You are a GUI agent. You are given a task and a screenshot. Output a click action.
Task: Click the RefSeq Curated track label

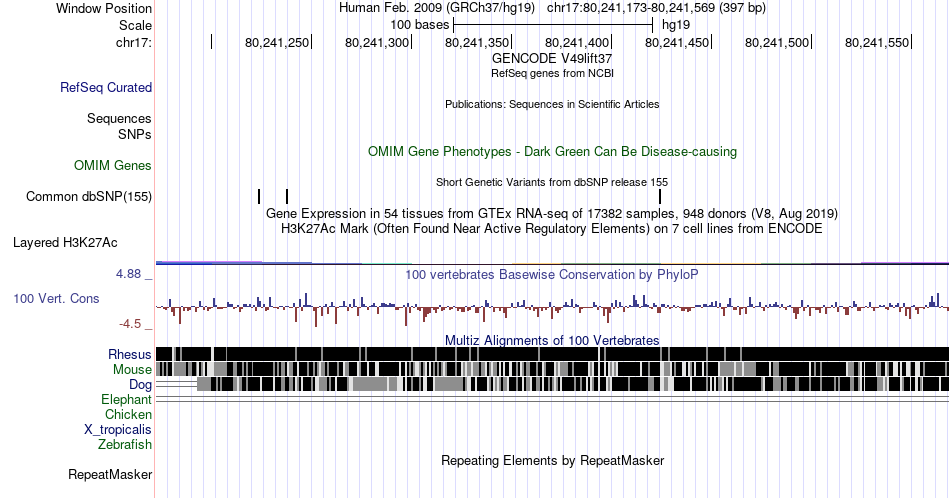tap(106, 87)
